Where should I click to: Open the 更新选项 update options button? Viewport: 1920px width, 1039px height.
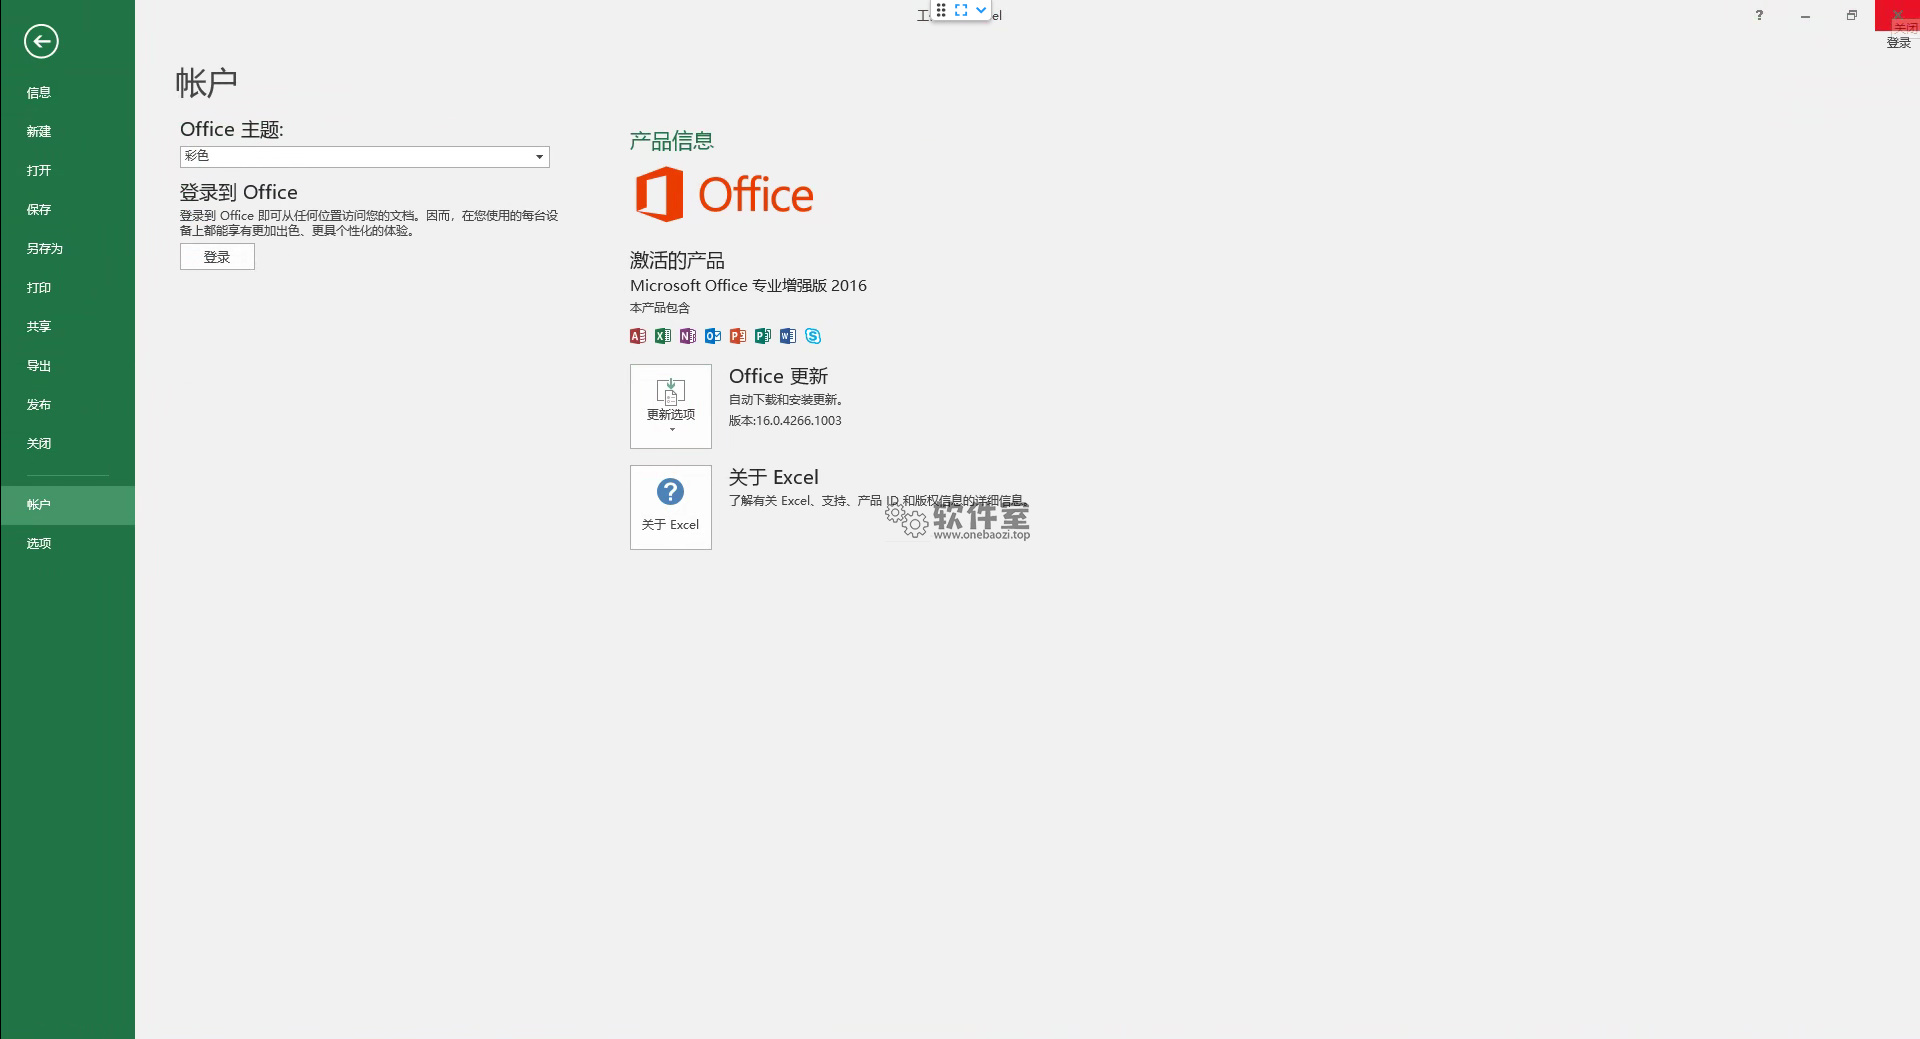point(671,406)
